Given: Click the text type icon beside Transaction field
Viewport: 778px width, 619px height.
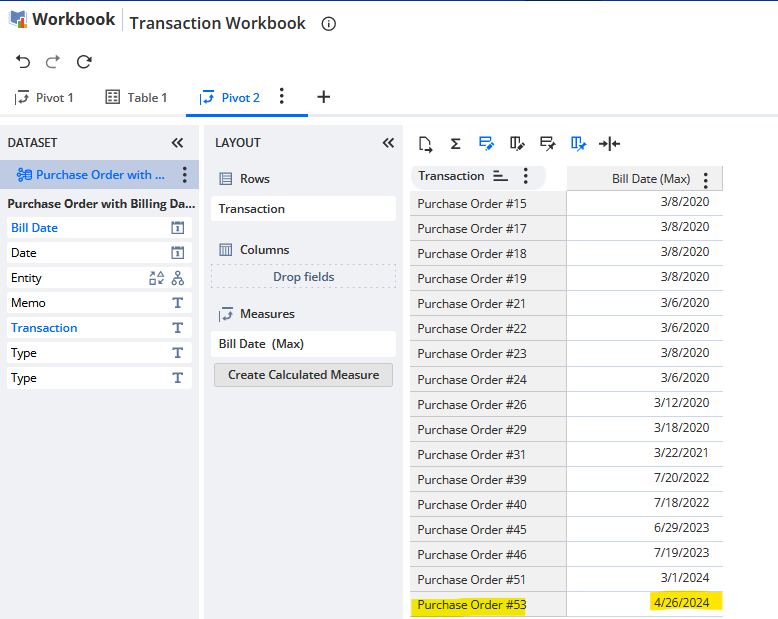Looking at the screenshot, I should (x=178, y=328).
